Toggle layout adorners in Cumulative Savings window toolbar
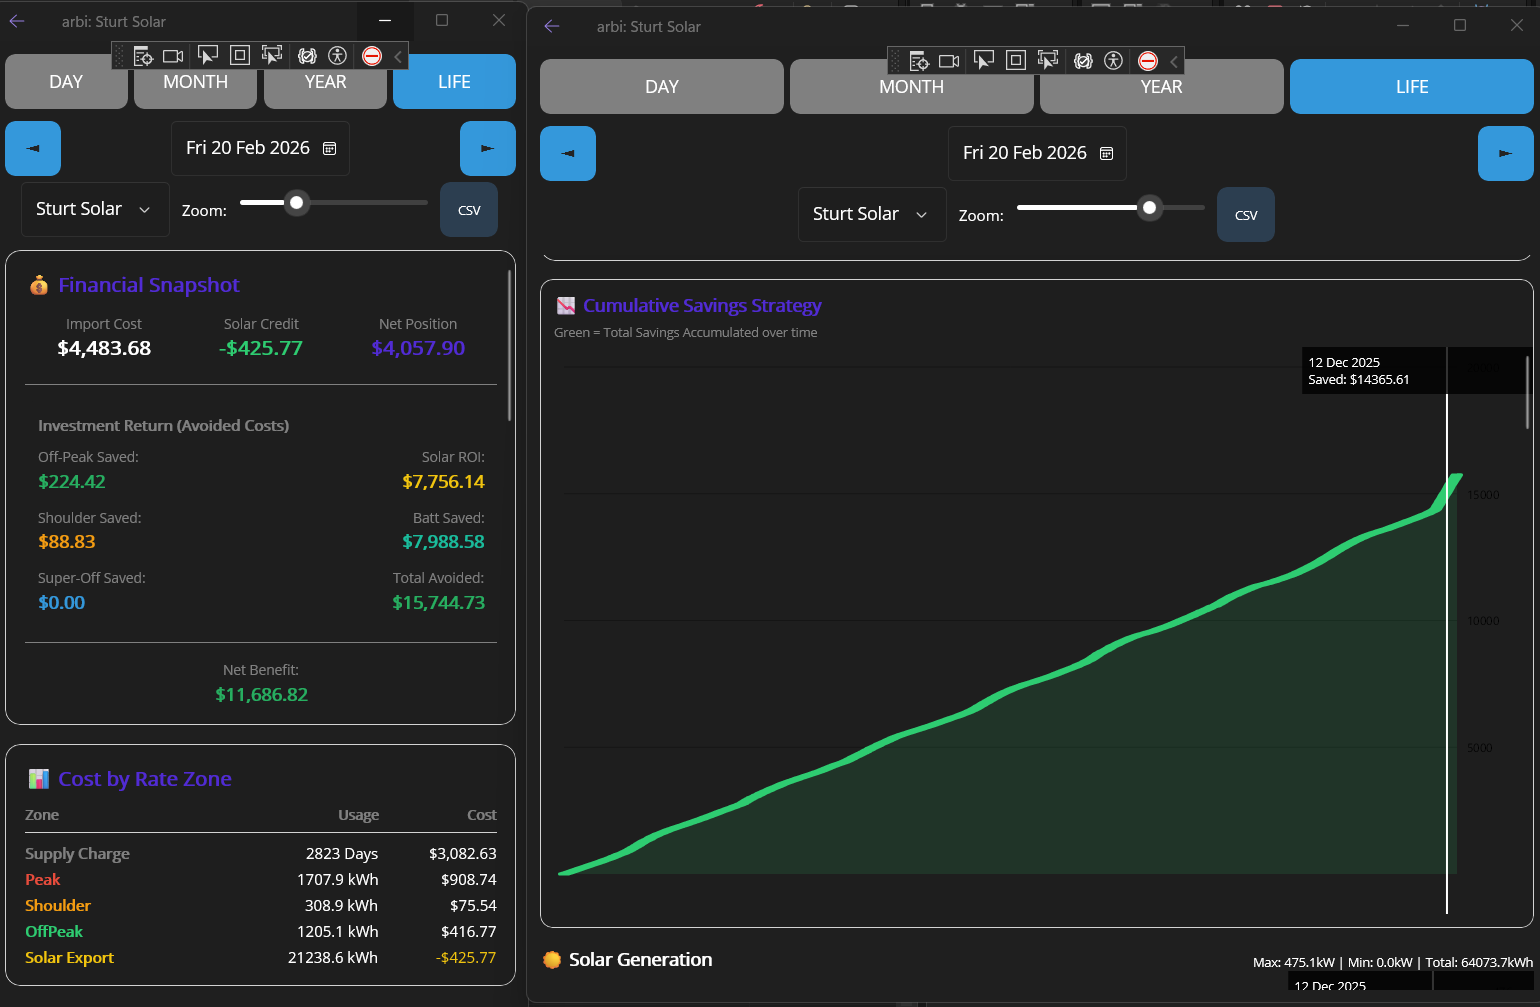 click(x=1015, y=61)
